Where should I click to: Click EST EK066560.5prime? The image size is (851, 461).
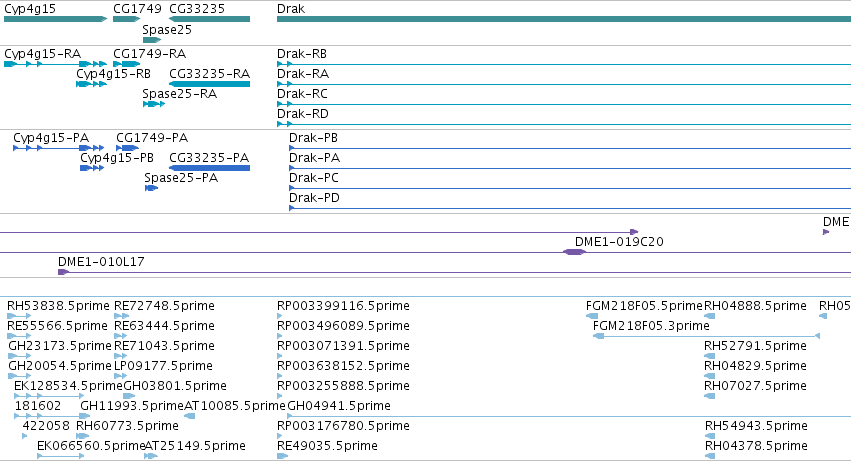click(x=91, y=447)
